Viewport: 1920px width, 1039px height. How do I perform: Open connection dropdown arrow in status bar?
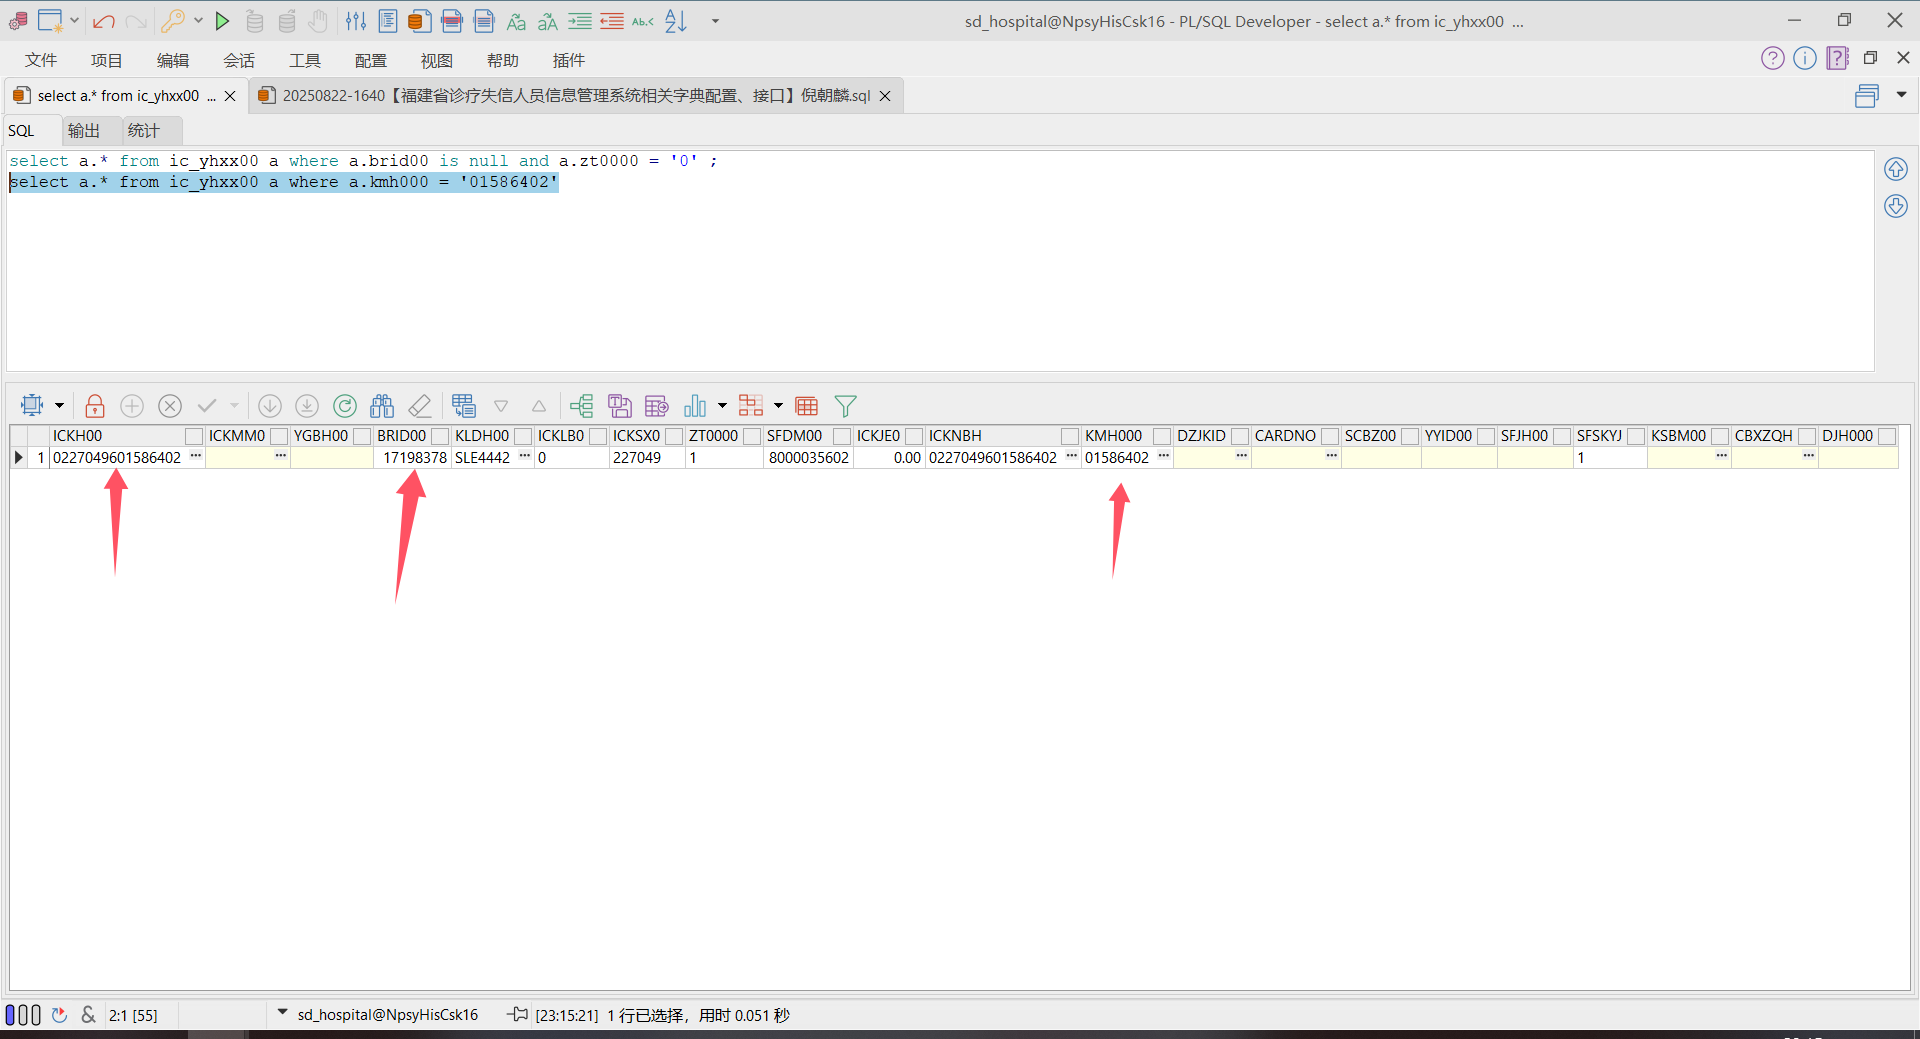point(282,1013)
